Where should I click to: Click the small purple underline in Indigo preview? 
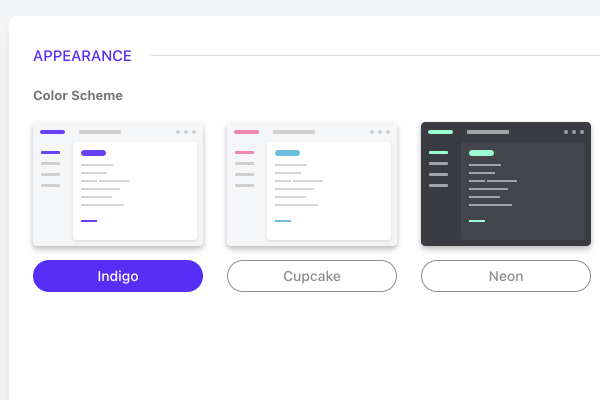[89, 221]
